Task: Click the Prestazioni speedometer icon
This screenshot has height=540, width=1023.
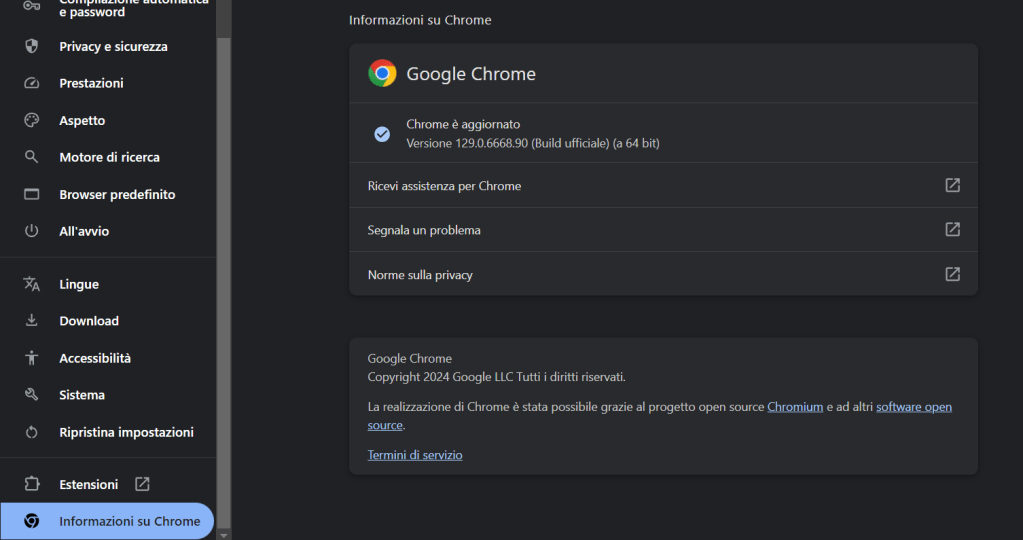Action: click(x=31, y=83)
